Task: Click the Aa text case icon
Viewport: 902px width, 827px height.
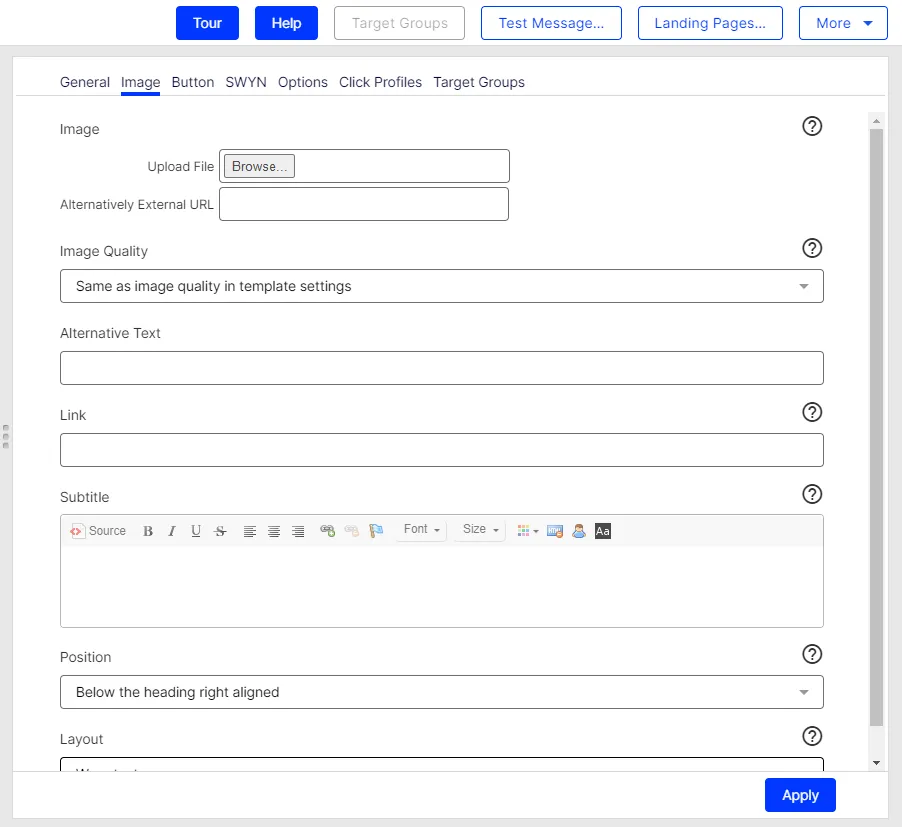Action: click(603, 531)
